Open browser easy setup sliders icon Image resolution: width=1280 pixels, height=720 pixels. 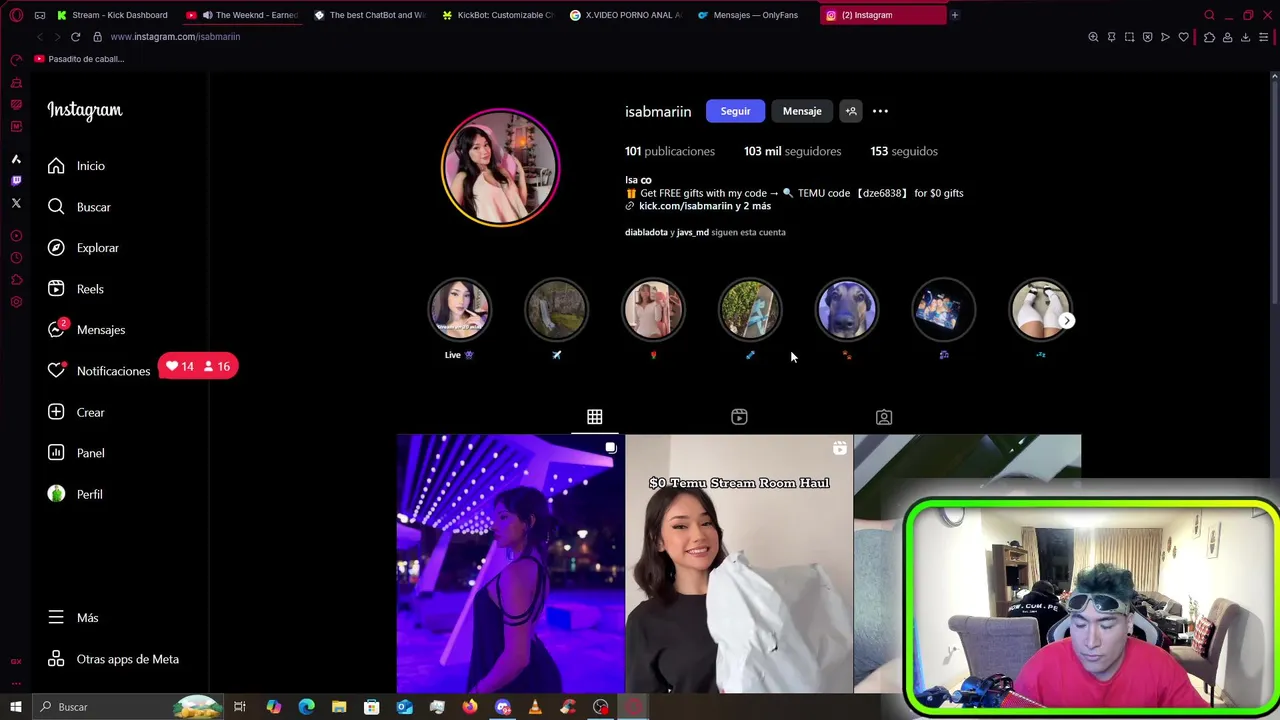pyautogui.click(x=1264, y=37)
